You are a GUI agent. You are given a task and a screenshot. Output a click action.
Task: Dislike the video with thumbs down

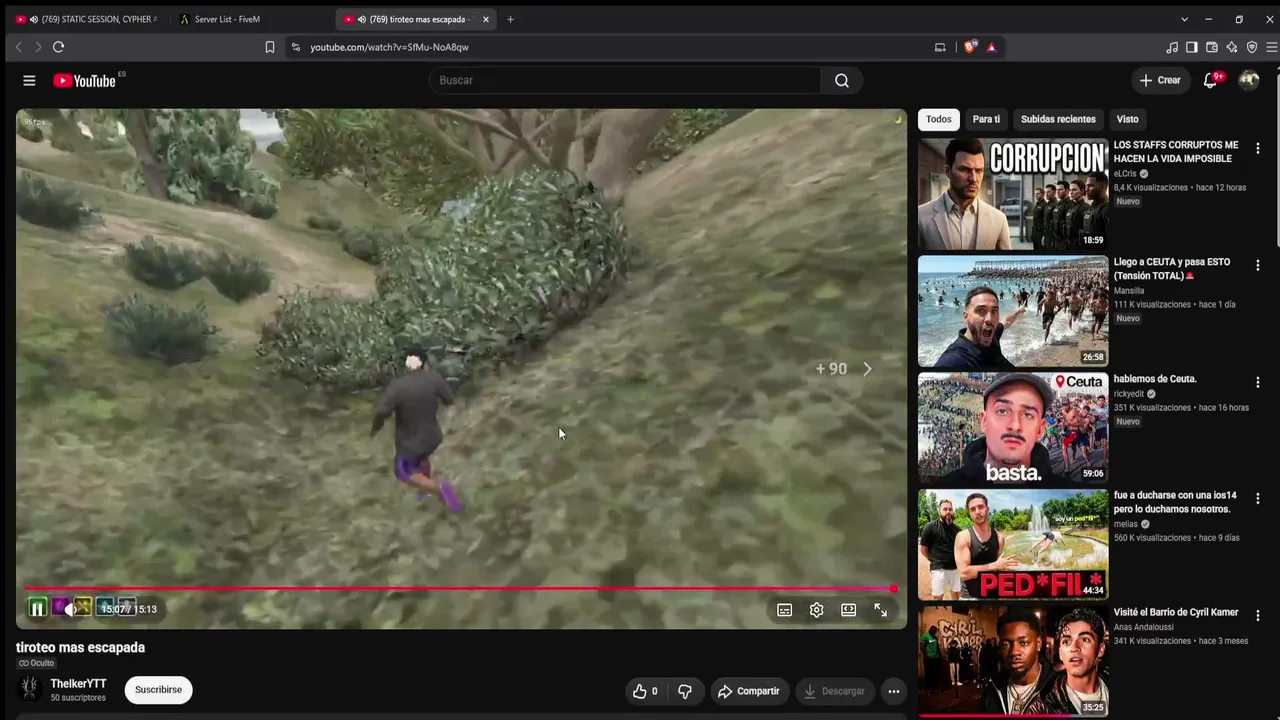[x=685, y=691]
